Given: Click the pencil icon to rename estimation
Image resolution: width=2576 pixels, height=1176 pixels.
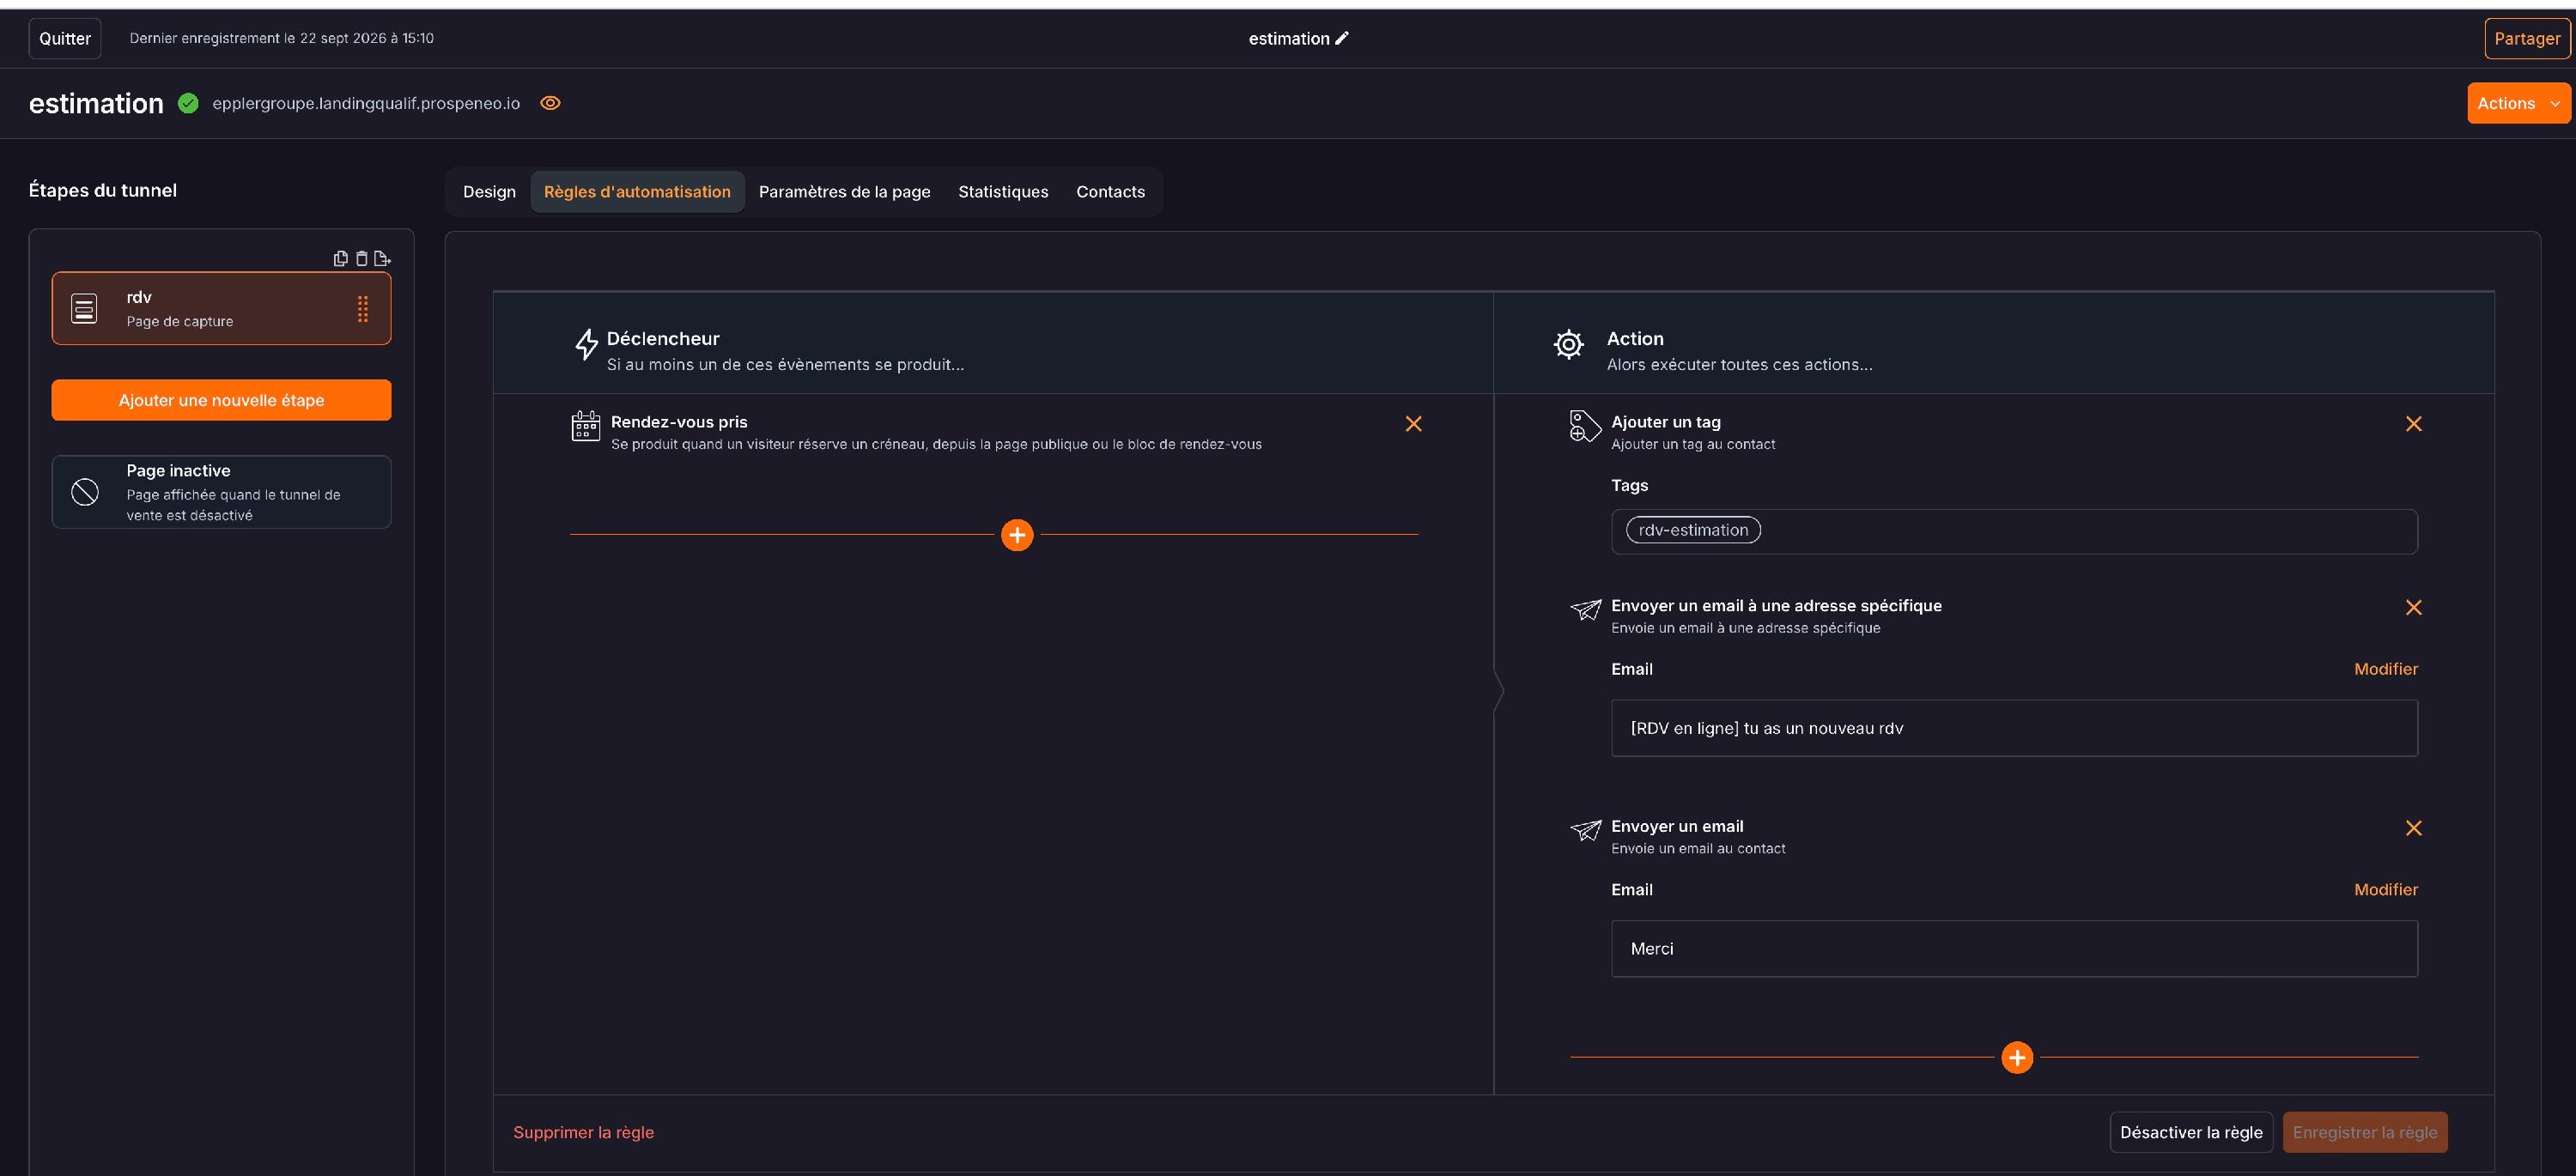Looking at the screenshot, I should [x=1342, y=38].
